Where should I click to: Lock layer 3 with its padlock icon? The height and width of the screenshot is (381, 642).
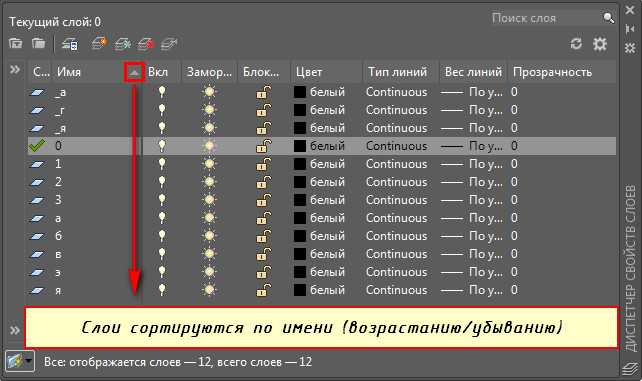[263, 200]
